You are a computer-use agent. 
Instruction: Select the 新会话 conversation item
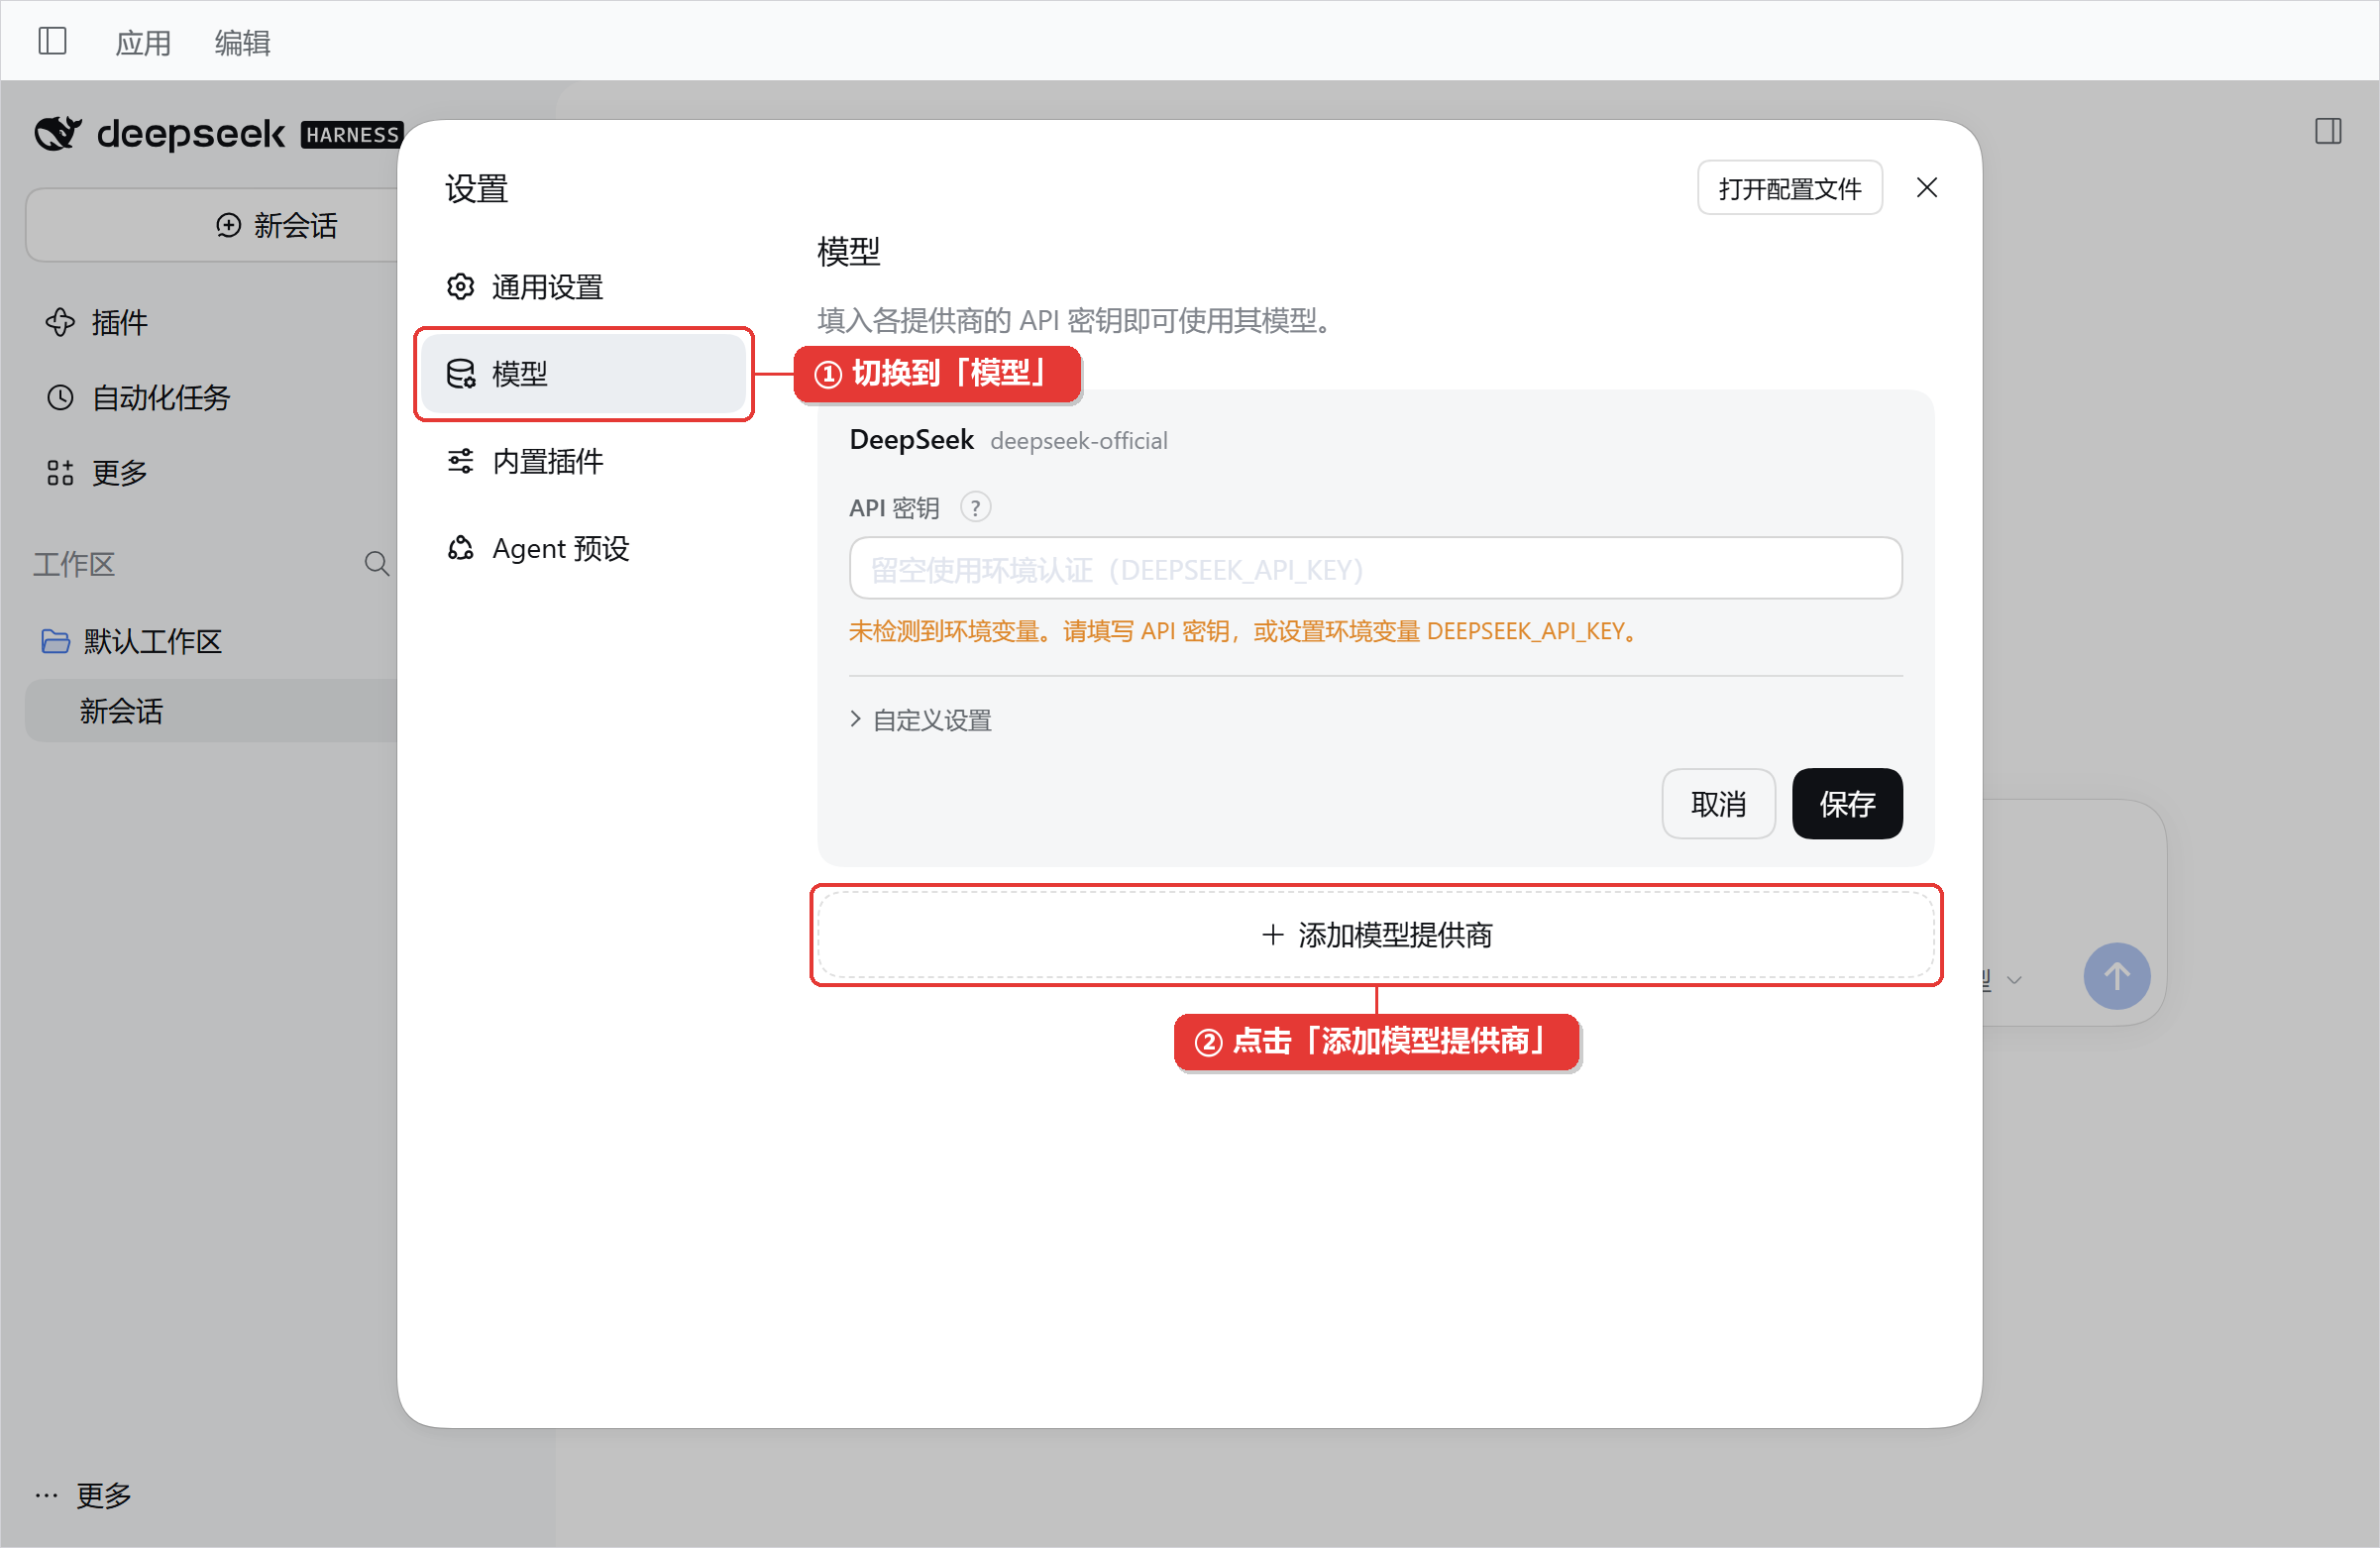pos(213,711)
